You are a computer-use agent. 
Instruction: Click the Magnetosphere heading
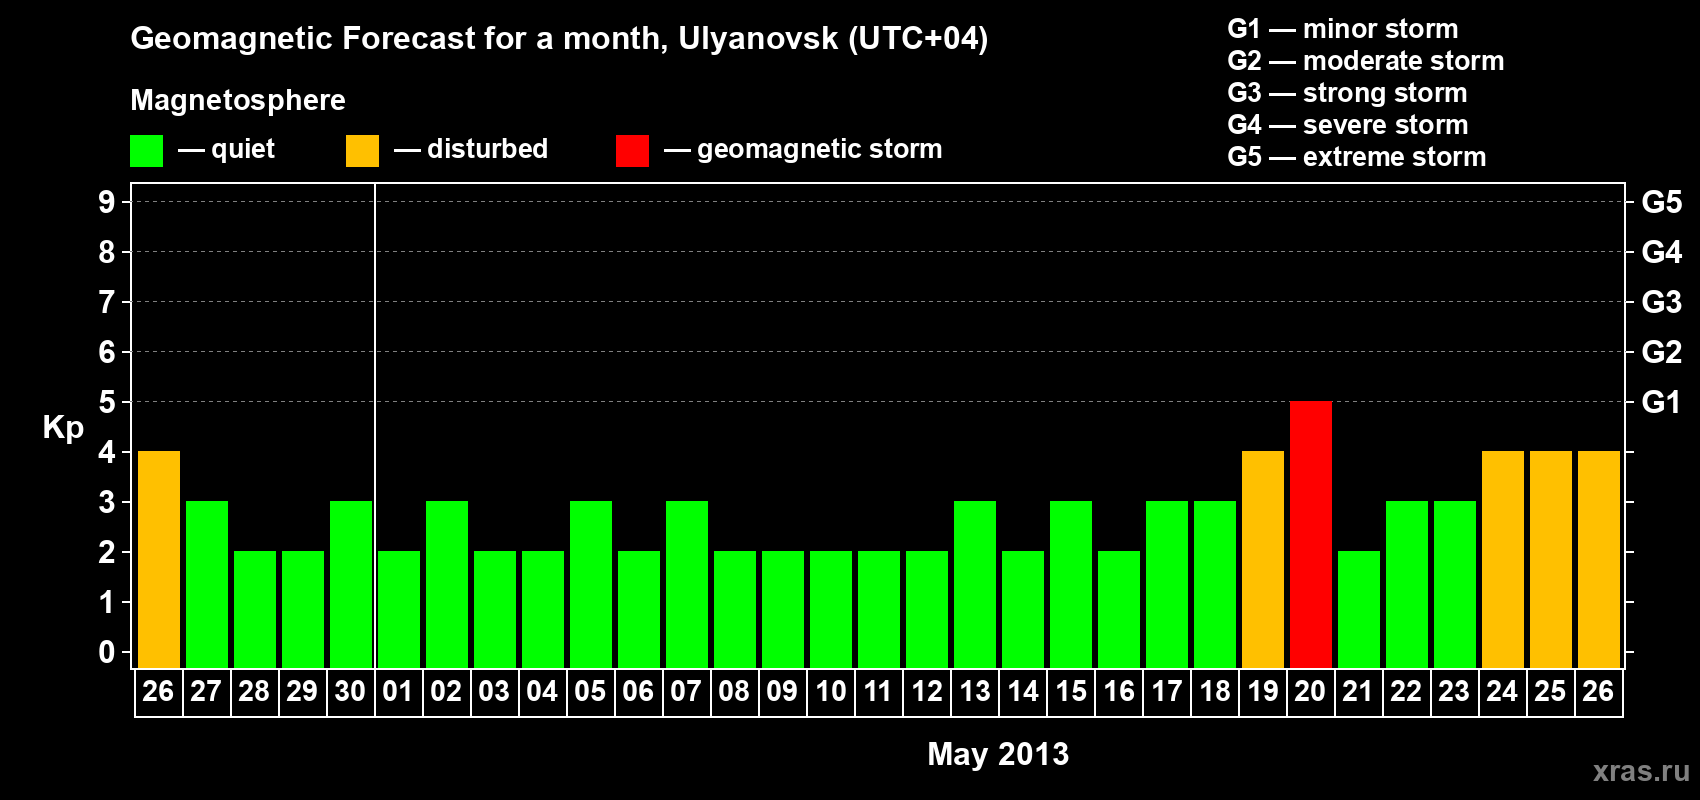click(238, 100)
